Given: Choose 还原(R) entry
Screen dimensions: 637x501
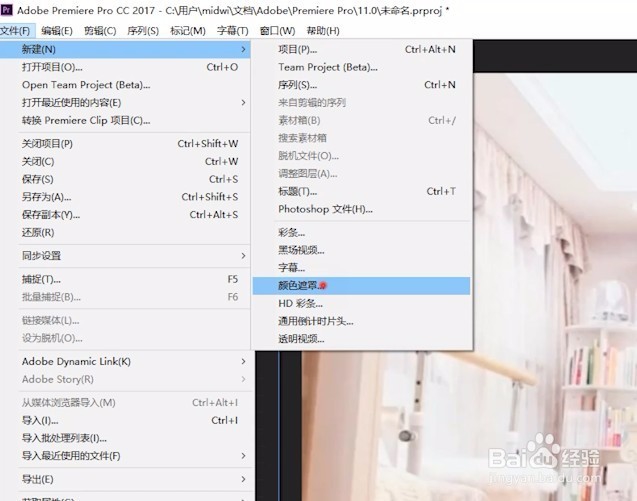Looking at the screenshot, I should pyautogui.click(x=125, y=232).
